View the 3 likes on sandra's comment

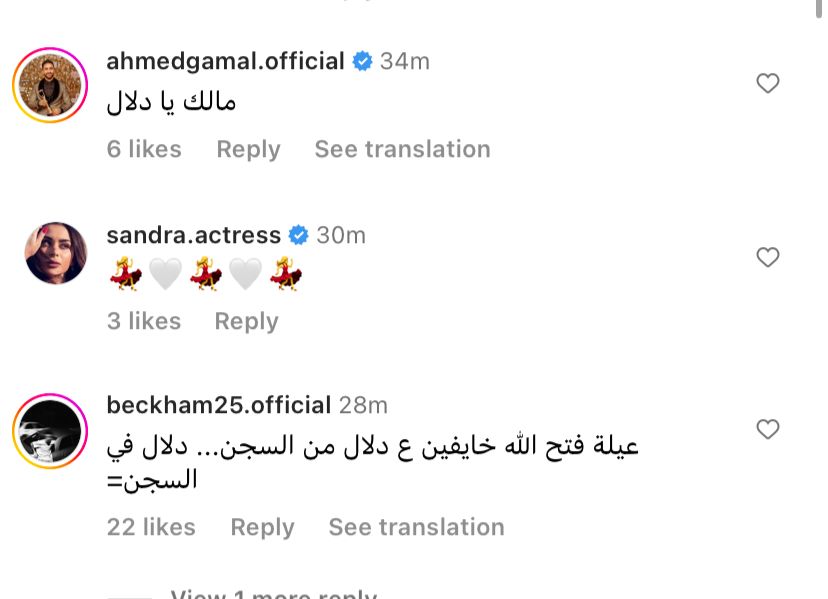(144, 321)
